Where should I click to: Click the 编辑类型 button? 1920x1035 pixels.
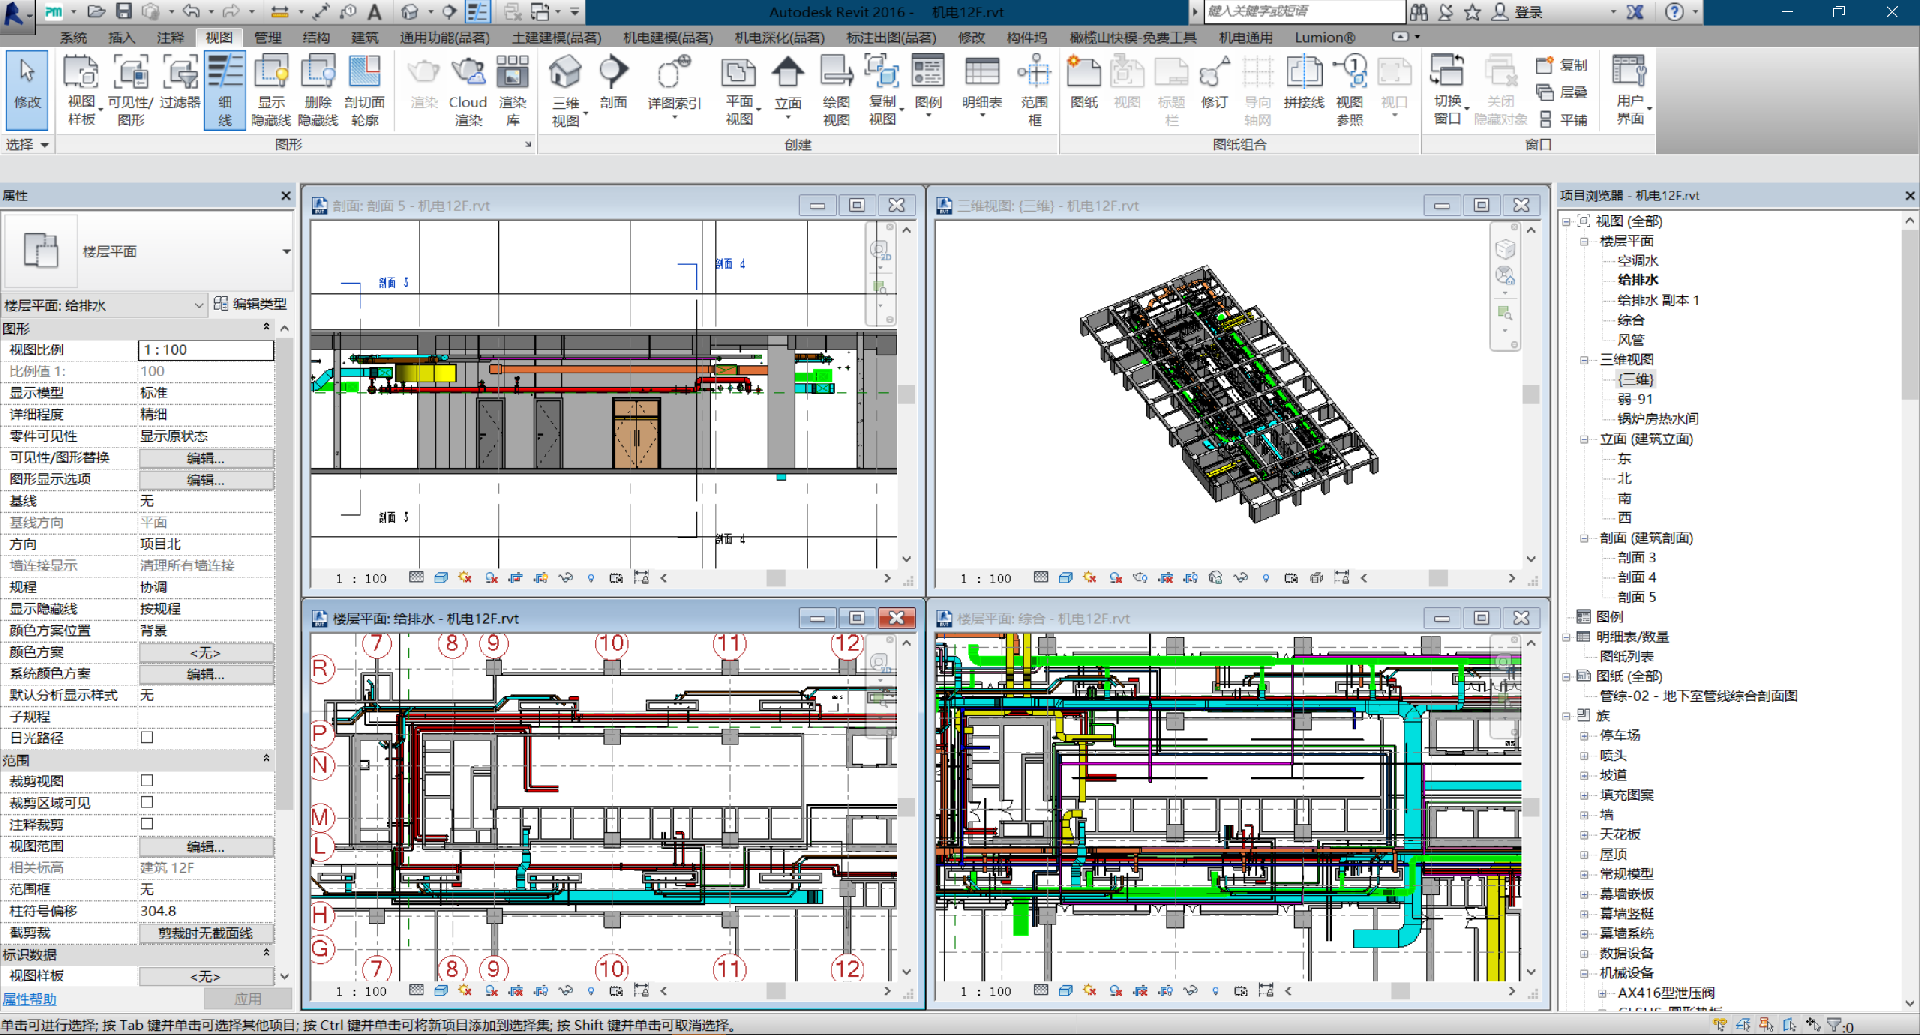click(250, 304)
